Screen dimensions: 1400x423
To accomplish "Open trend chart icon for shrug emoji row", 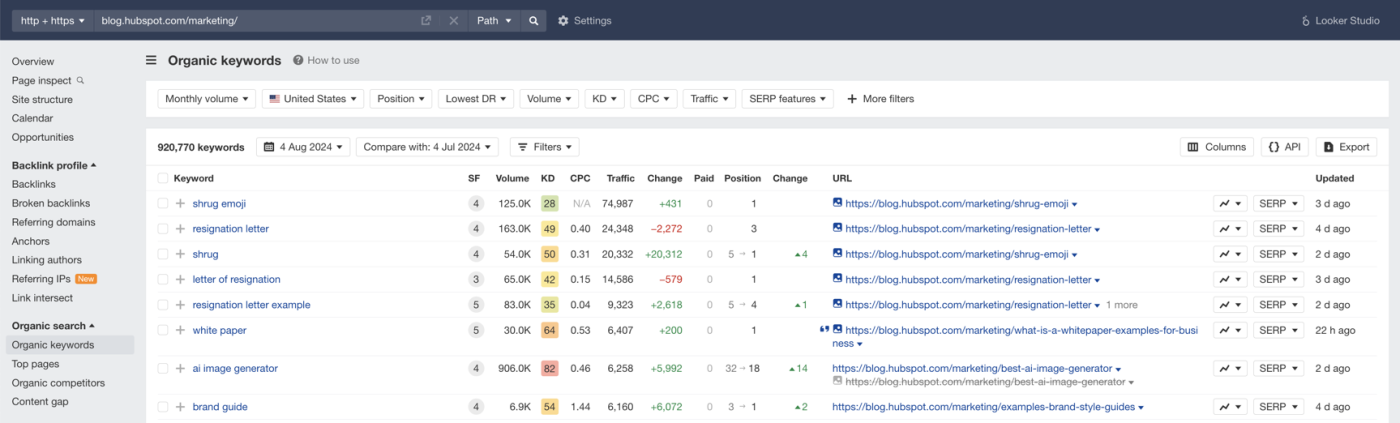I will tap(1229, 203).
